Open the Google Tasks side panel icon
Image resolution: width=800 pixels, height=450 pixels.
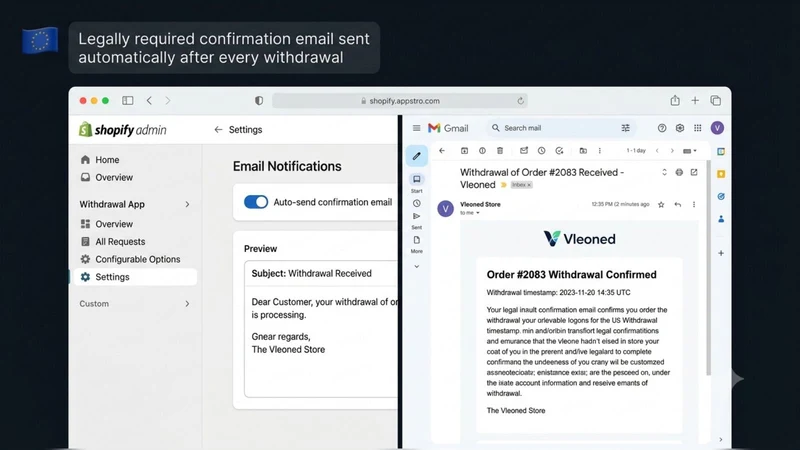(x=721, y=196)
